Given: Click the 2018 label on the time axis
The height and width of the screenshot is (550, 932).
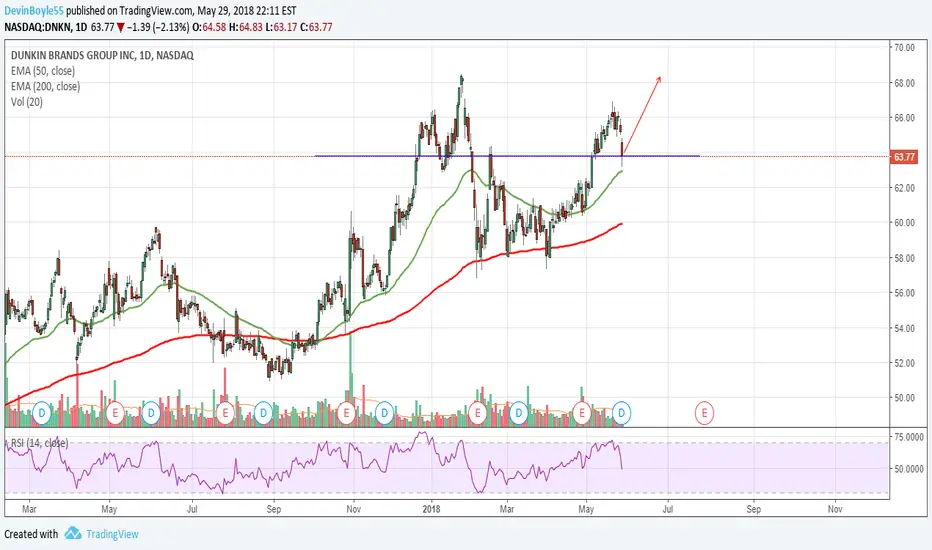Looking at the screenshot, I should [431, 509].
